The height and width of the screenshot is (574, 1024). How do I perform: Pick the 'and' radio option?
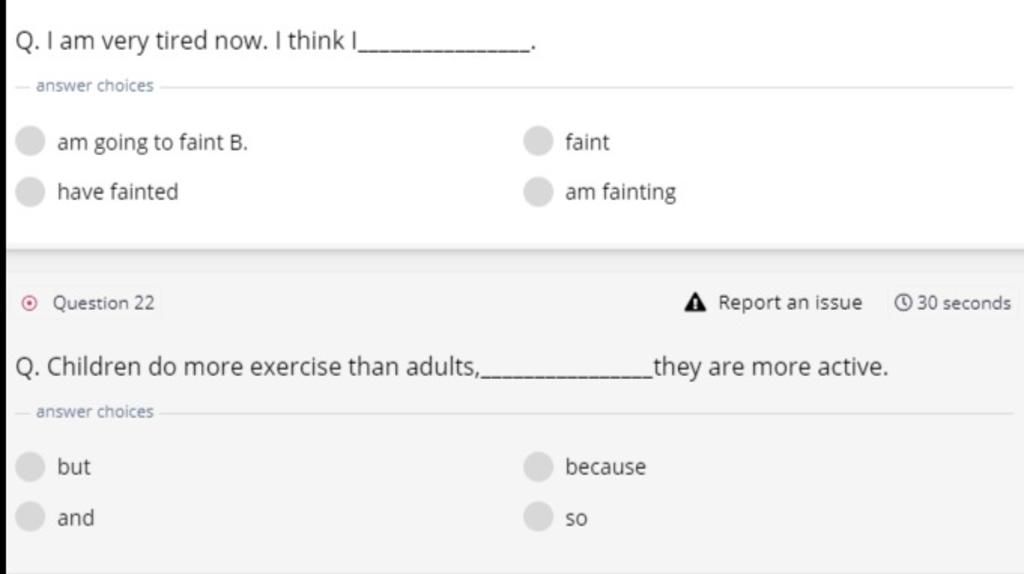tap(31, 517)
